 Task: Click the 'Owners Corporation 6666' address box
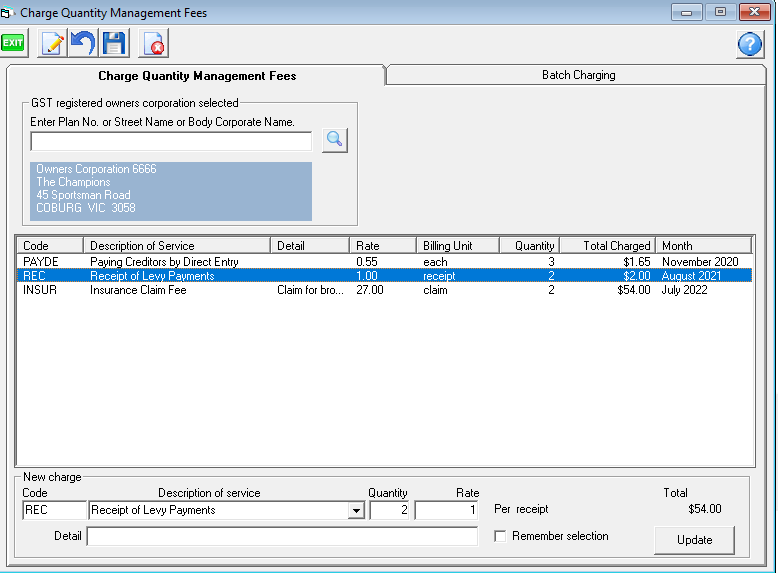click(171, 191)
